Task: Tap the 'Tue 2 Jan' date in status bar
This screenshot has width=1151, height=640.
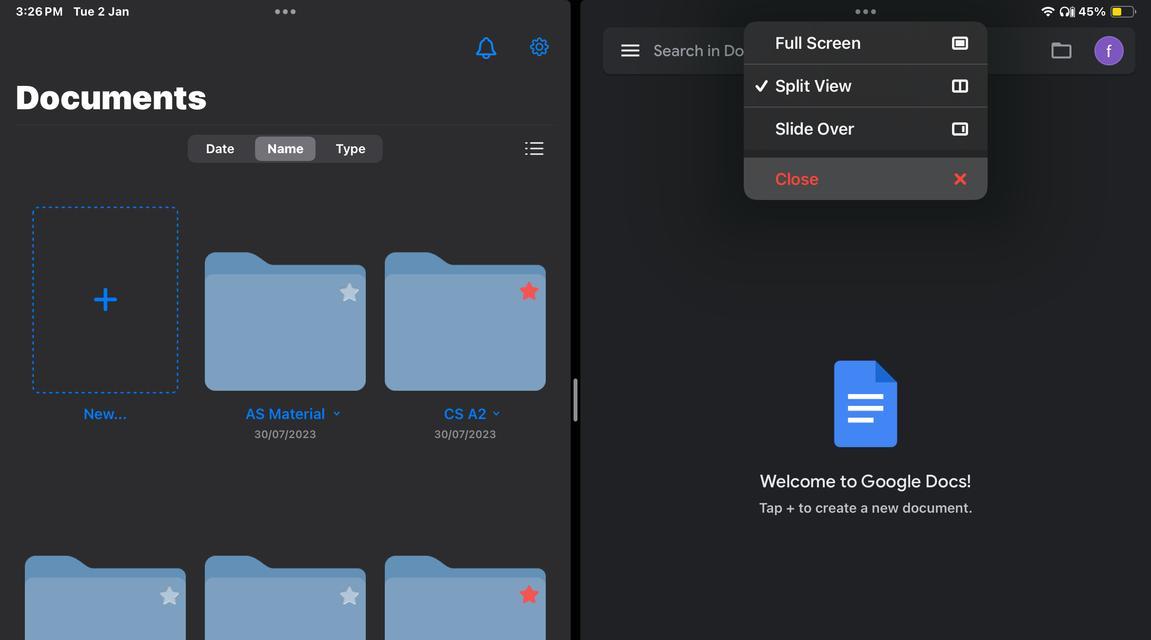Action: click(101, 12)
